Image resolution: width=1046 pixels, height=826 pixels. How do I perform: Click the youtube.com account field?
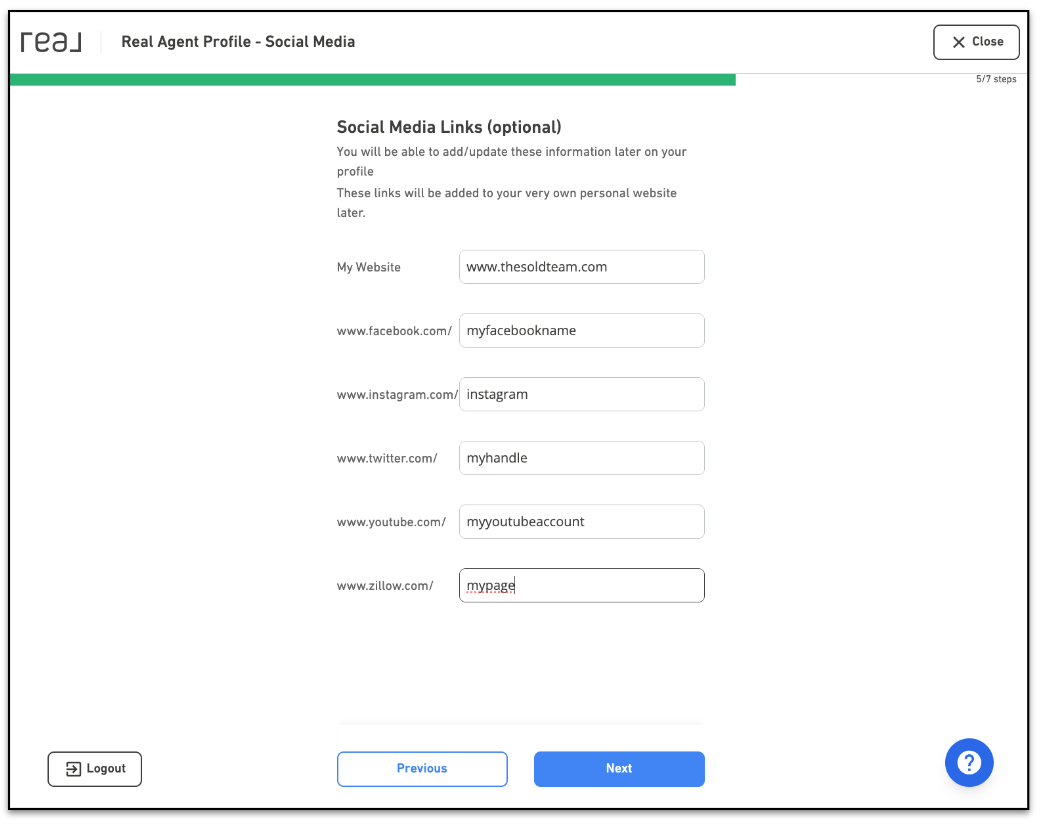(x=582, y=522)
